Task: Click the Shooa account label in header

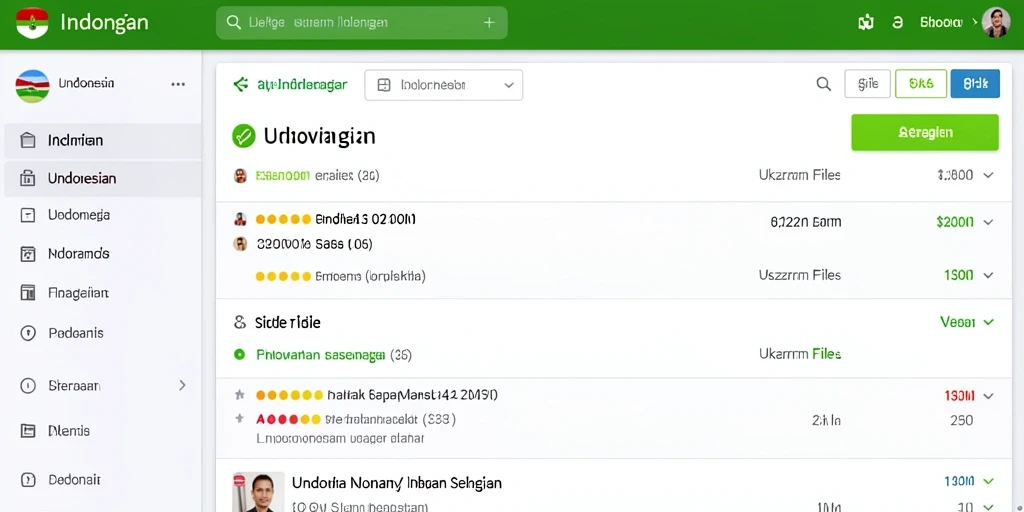Action: pyautogui.click(x=941, y=22)
